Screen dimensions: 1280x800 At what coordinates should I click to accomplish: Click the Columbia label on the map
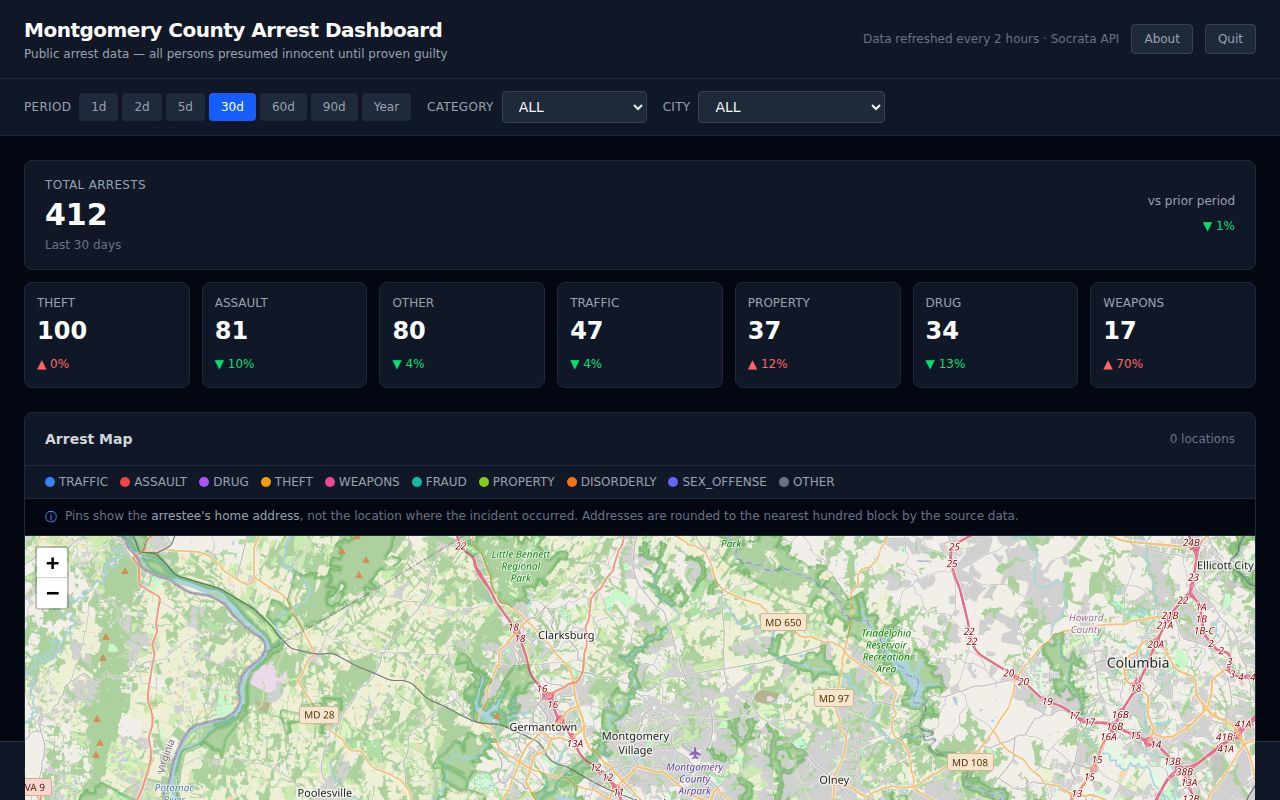coord(1138,663)
